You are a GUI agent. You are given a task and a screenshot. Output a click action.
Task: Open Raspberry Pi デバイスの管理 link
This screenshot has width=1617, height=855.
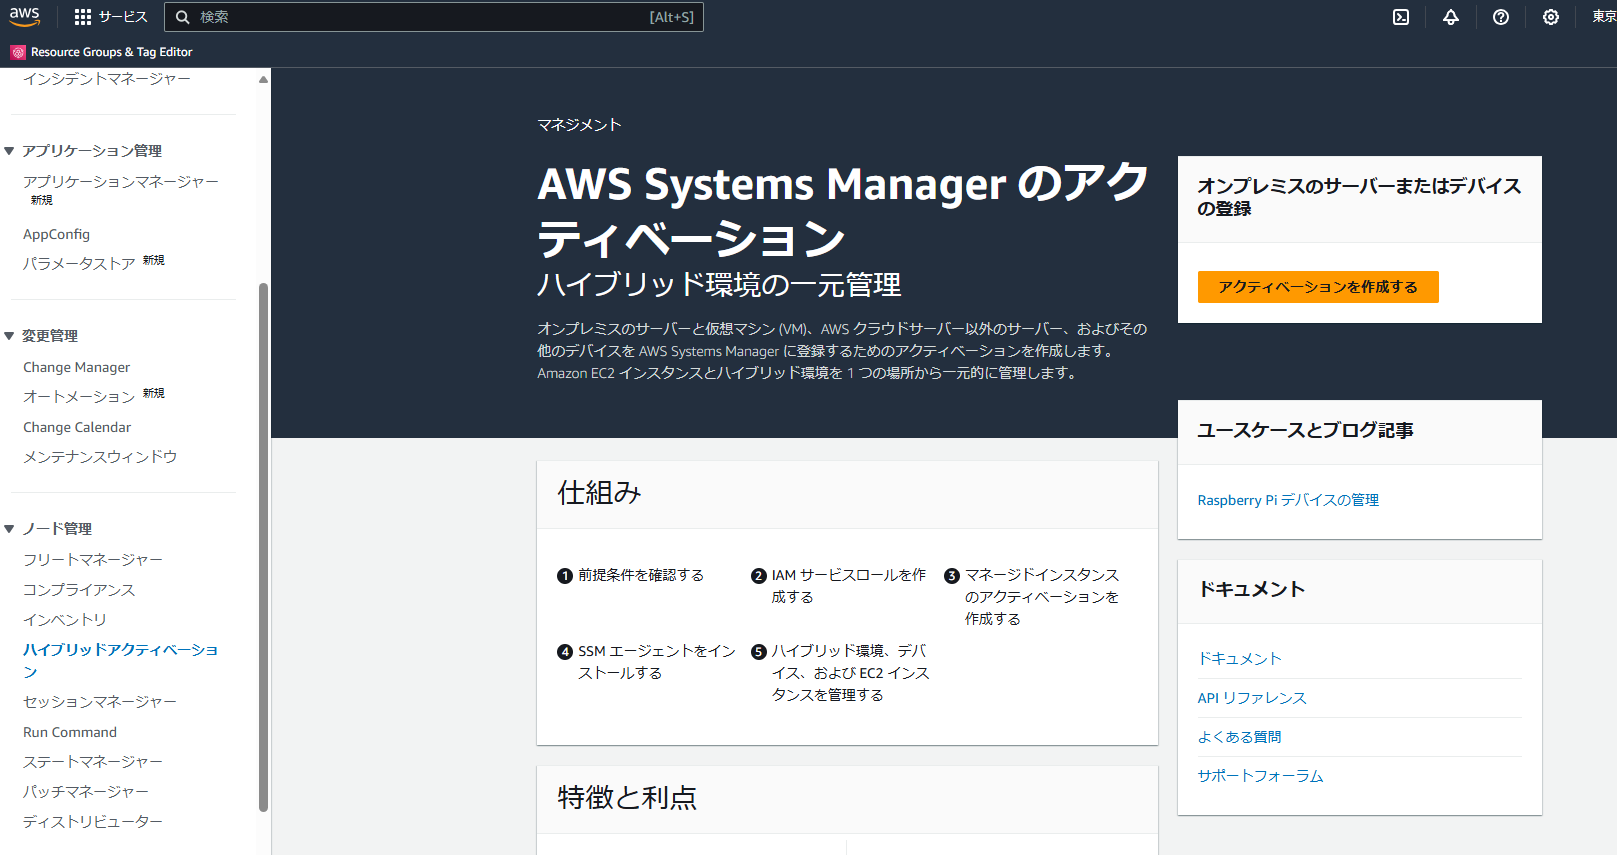(x=1288, y=500)
